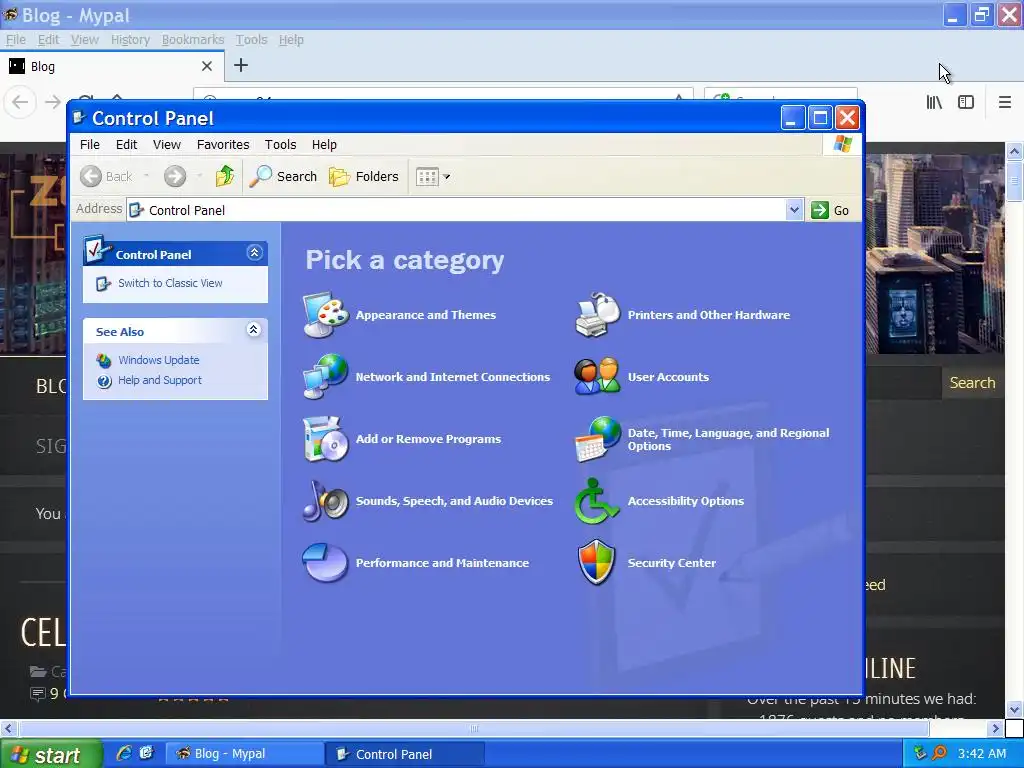Click the Search toolbar button
1024x768 pixels.
coord(283,176)
